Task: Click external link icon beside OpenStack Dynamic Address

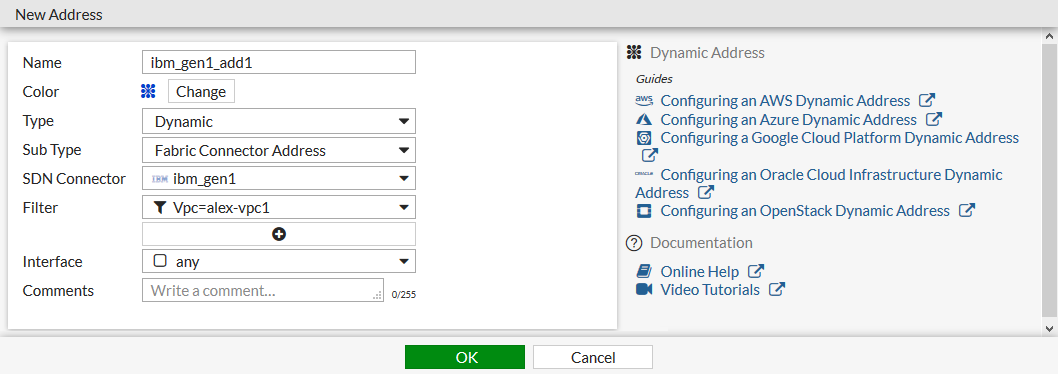Action: 967,211
